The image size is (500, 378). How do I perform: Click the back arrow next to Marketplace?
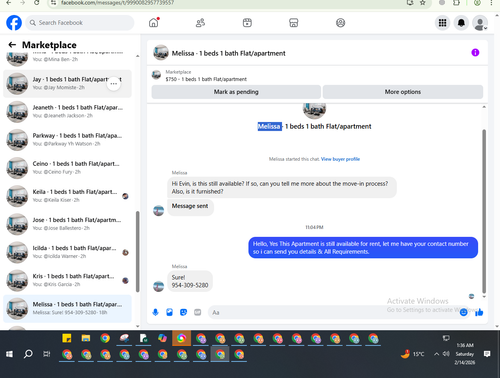point(12,45)
